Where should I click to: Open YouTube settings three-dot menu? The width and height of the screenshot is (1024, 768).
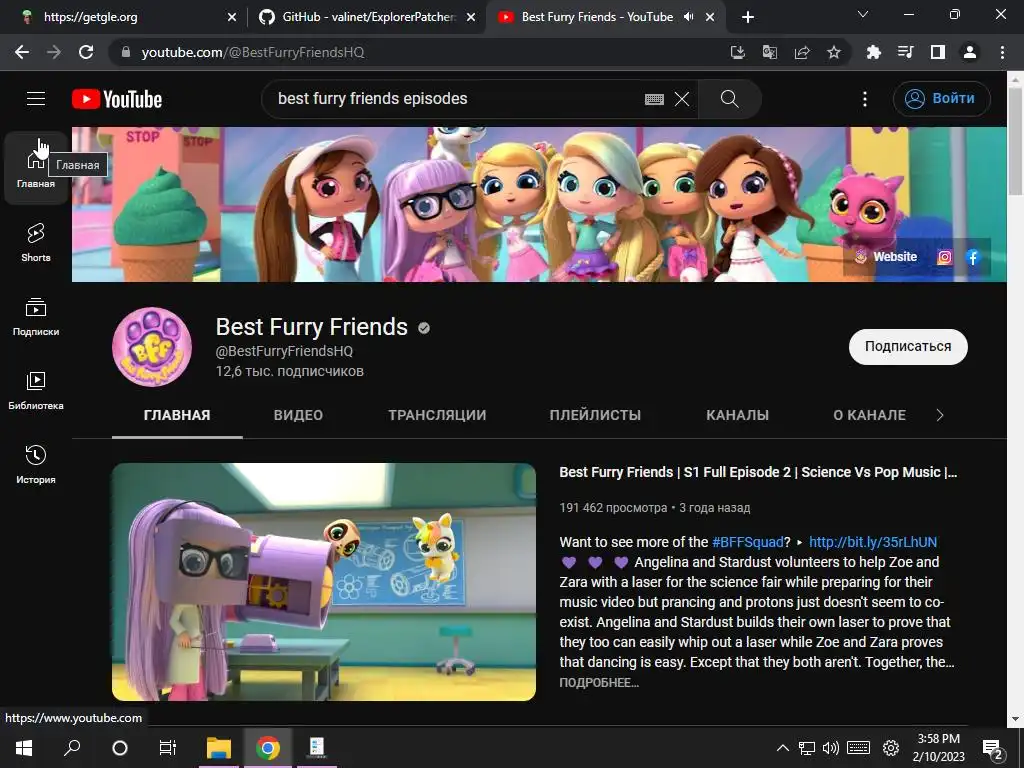click(x=865, y=99)
